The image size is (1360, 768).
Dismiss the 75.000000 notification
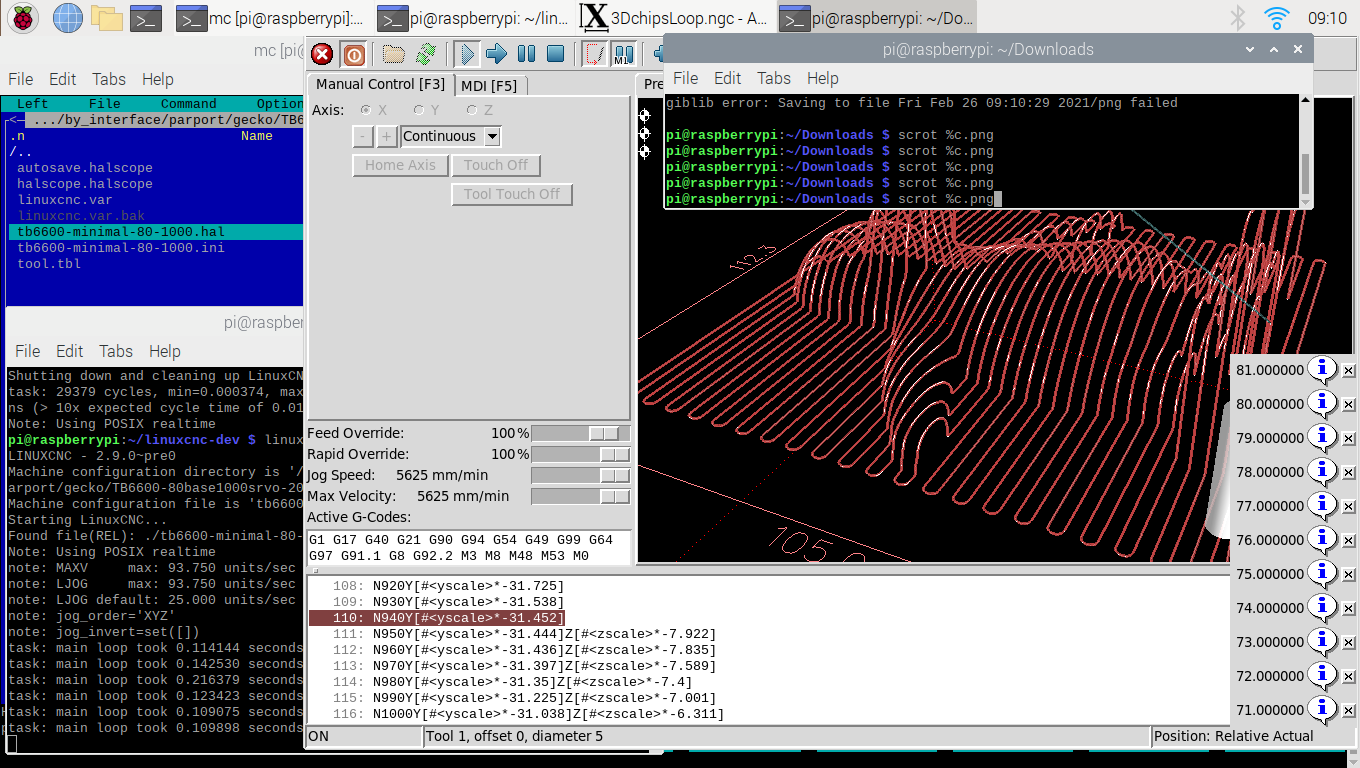[x=1348, y=574]
